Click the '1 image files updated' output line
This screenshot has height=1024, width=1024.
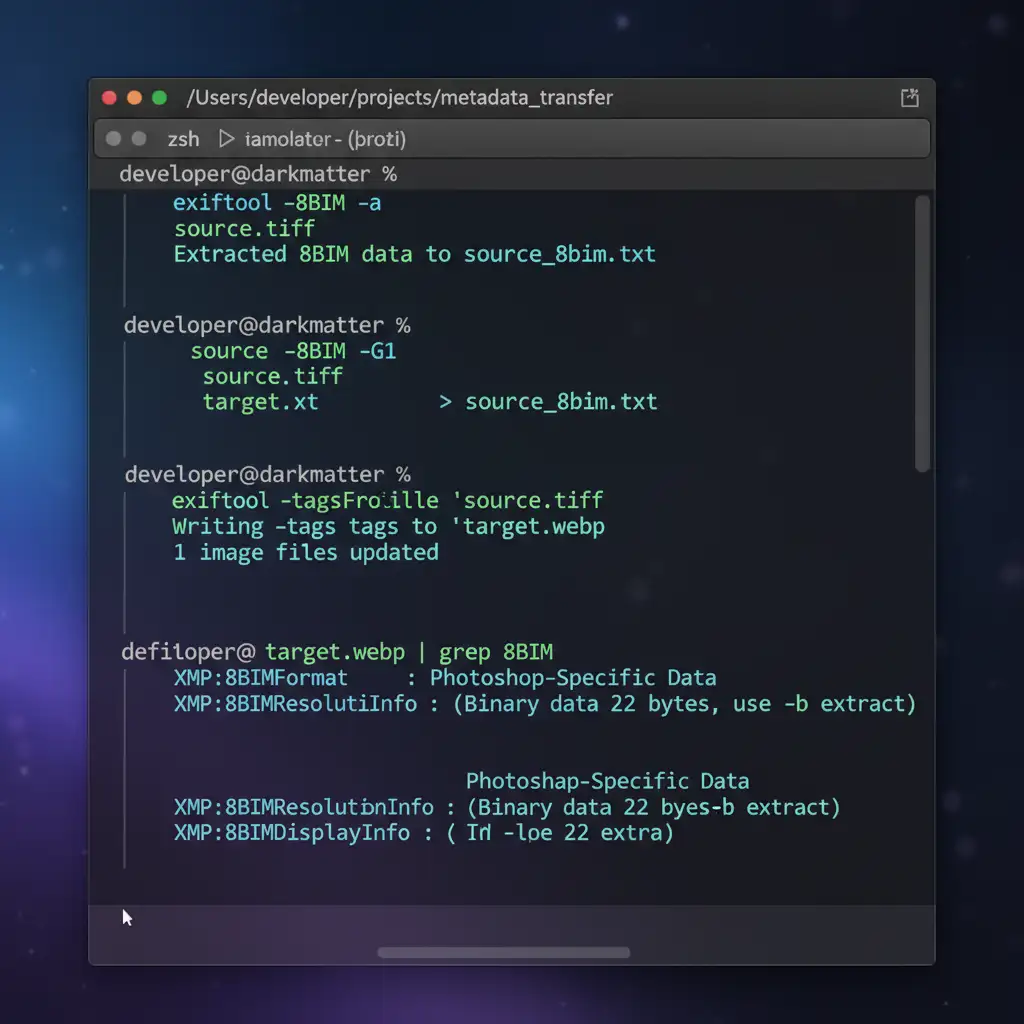tap(306, 552)
